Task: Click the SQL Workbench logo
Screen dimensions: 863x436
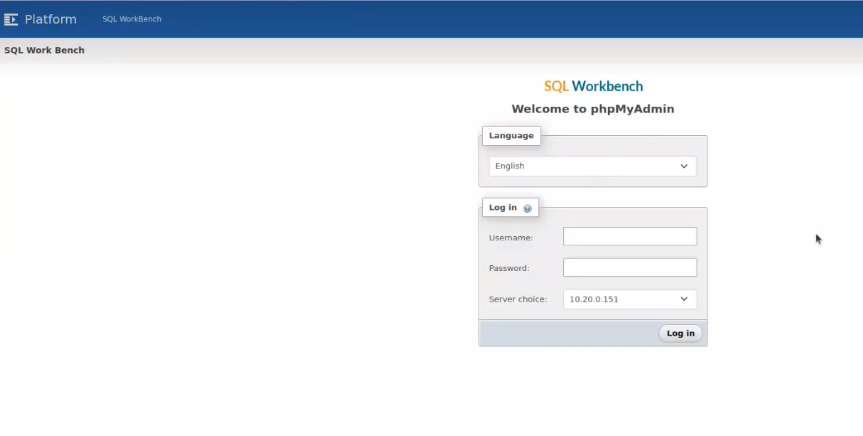Action: (x=593, y=86)
